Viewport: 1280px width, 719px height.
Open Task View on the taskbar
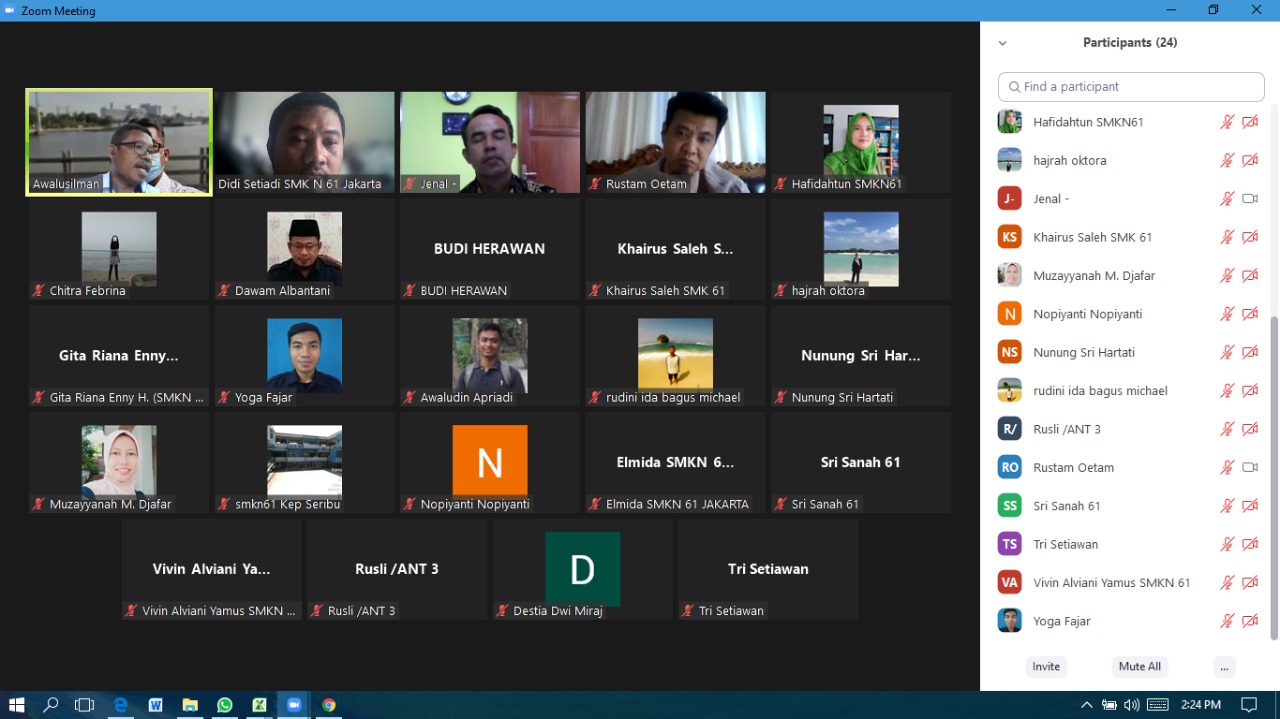coord(84,705)
